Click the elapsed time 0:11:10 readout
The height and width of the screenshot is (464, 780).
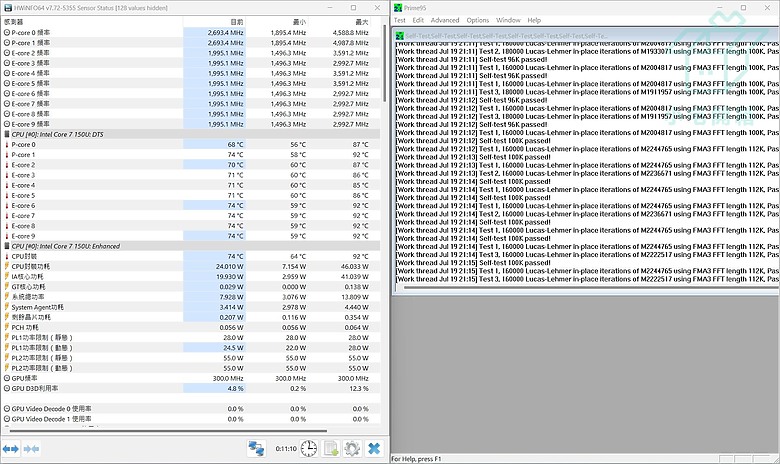pos(286,449)
